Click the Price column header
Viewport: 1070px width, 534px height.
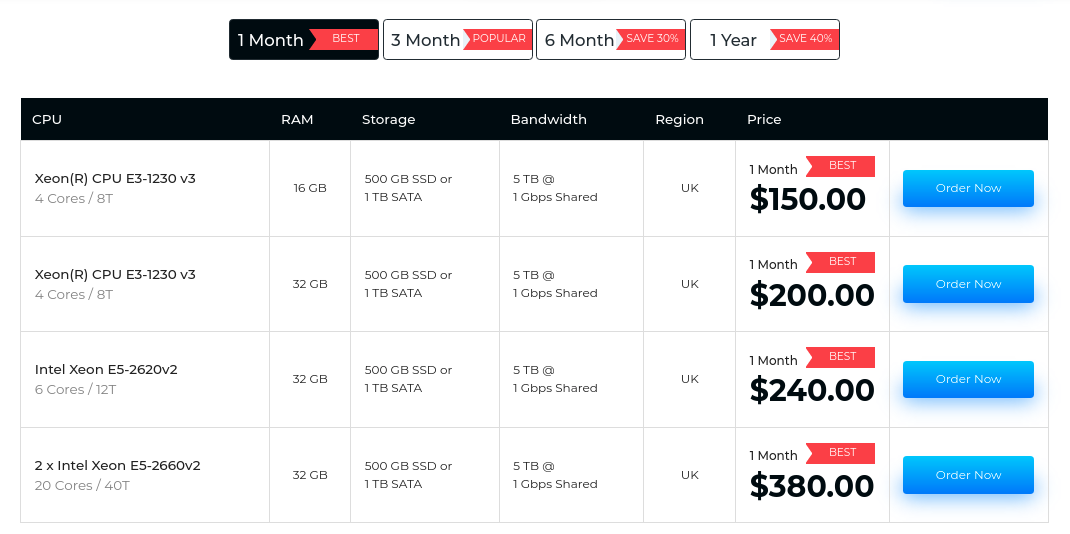click(764, 119)
